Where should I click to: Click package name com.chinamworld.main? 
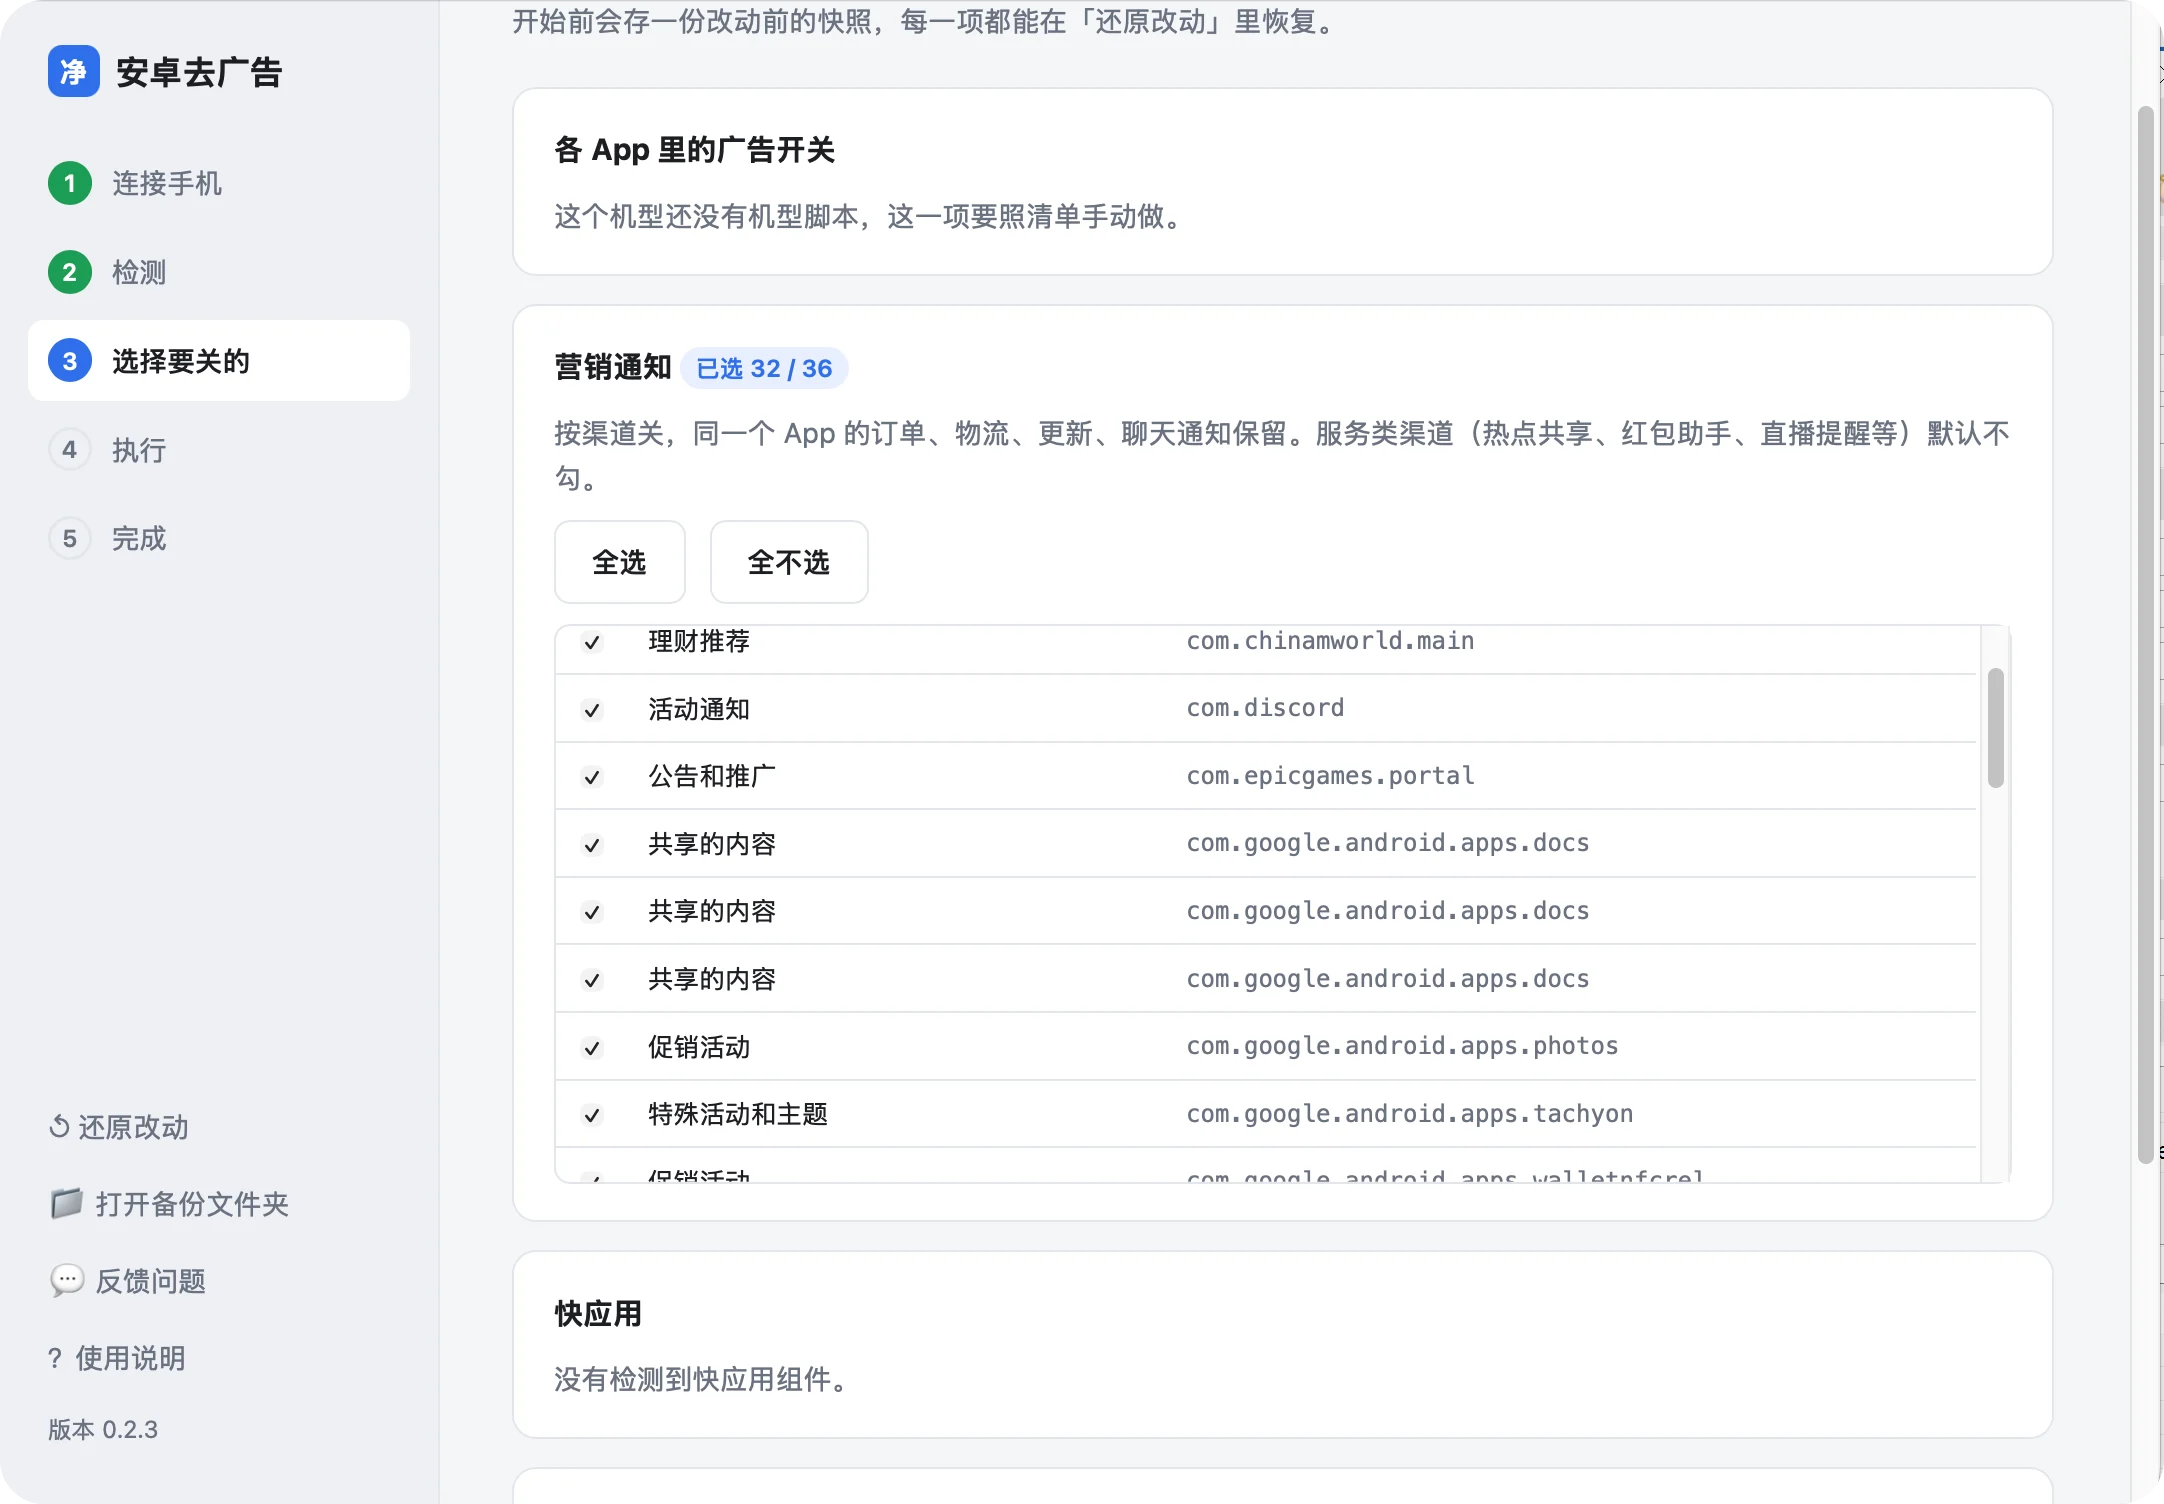(x=1330, y=641)
